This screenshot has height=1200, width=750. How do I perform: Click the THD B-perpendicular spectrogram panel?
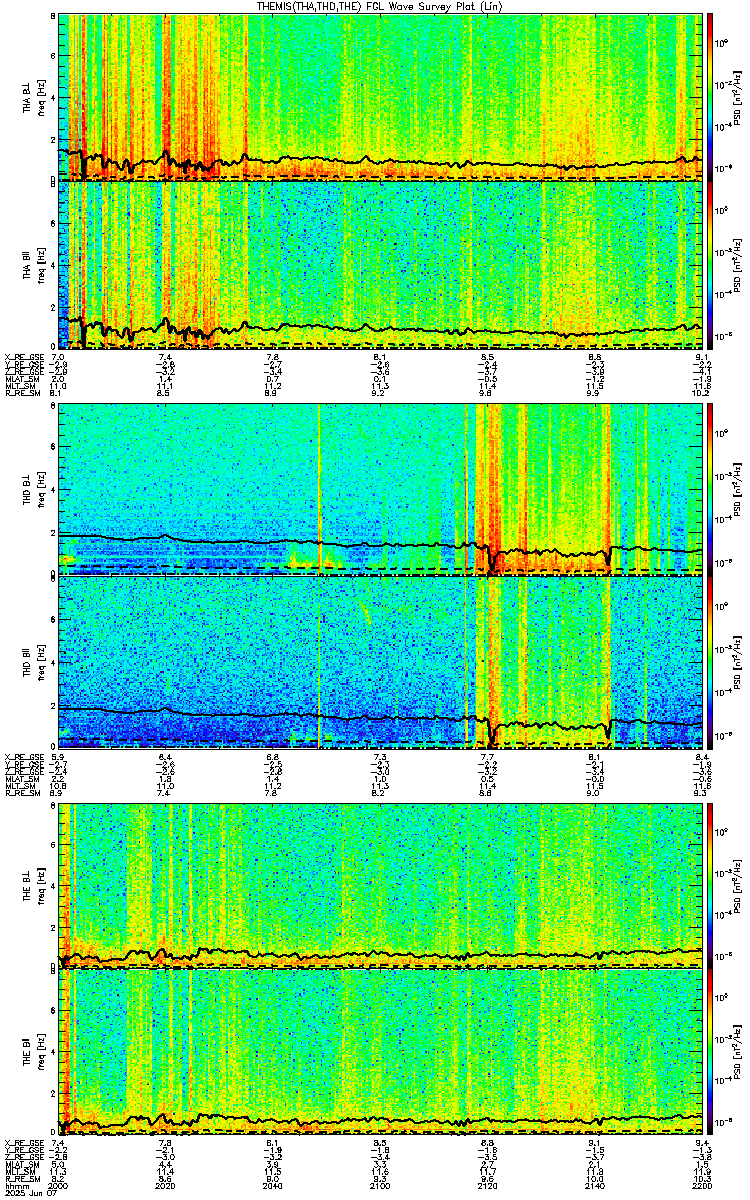381,489
